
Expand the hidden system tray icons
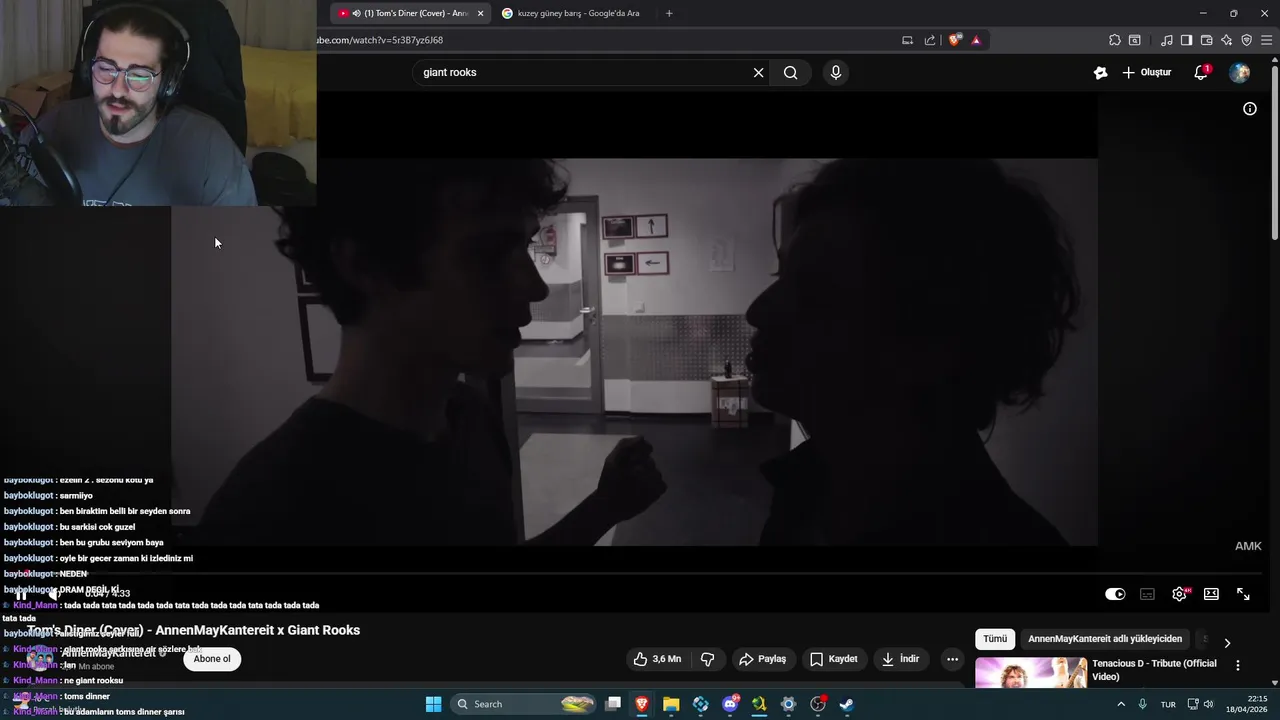pos(1120,704)
